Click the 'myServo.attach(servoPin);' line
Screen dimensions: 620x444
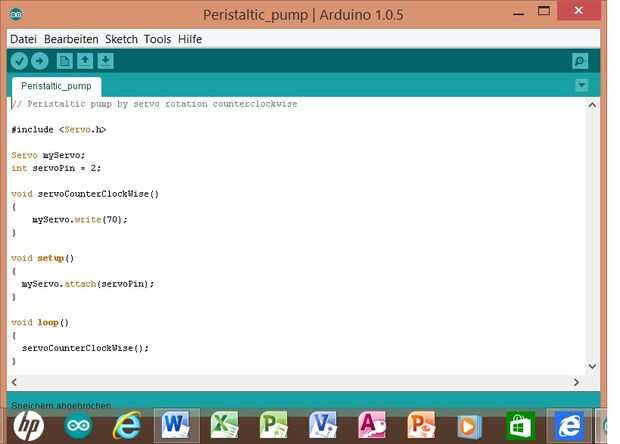pyautogui.click(x=87, y=284)
